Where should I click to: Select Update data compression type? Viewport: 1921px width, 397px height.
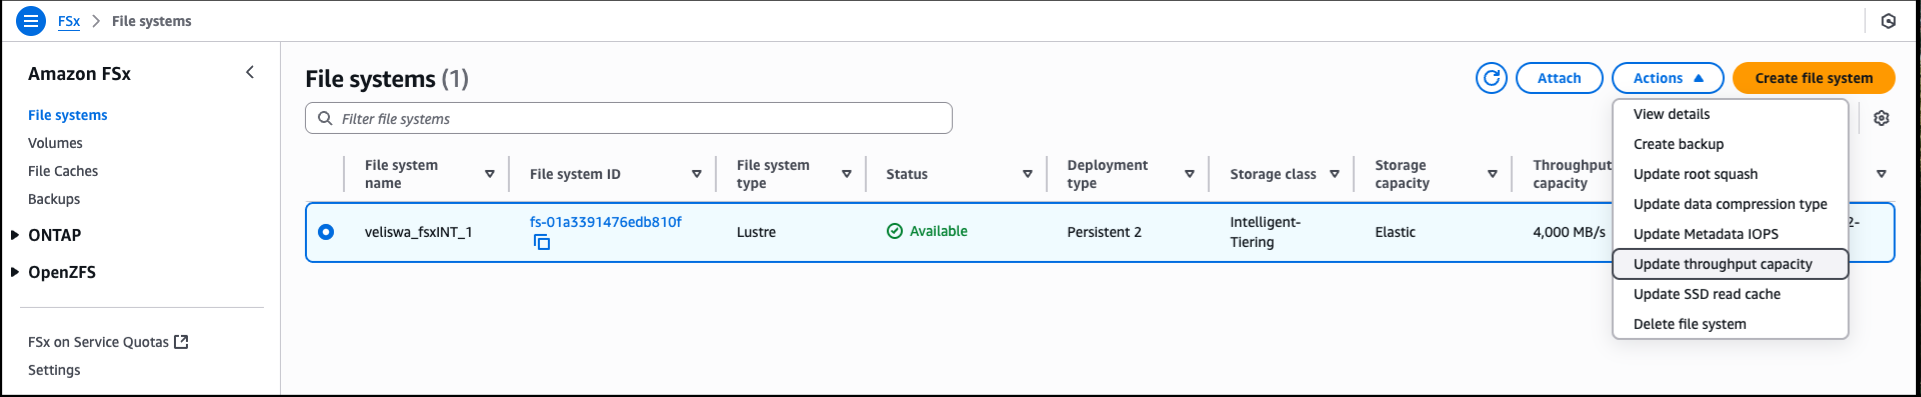[x=1730, y=204]
